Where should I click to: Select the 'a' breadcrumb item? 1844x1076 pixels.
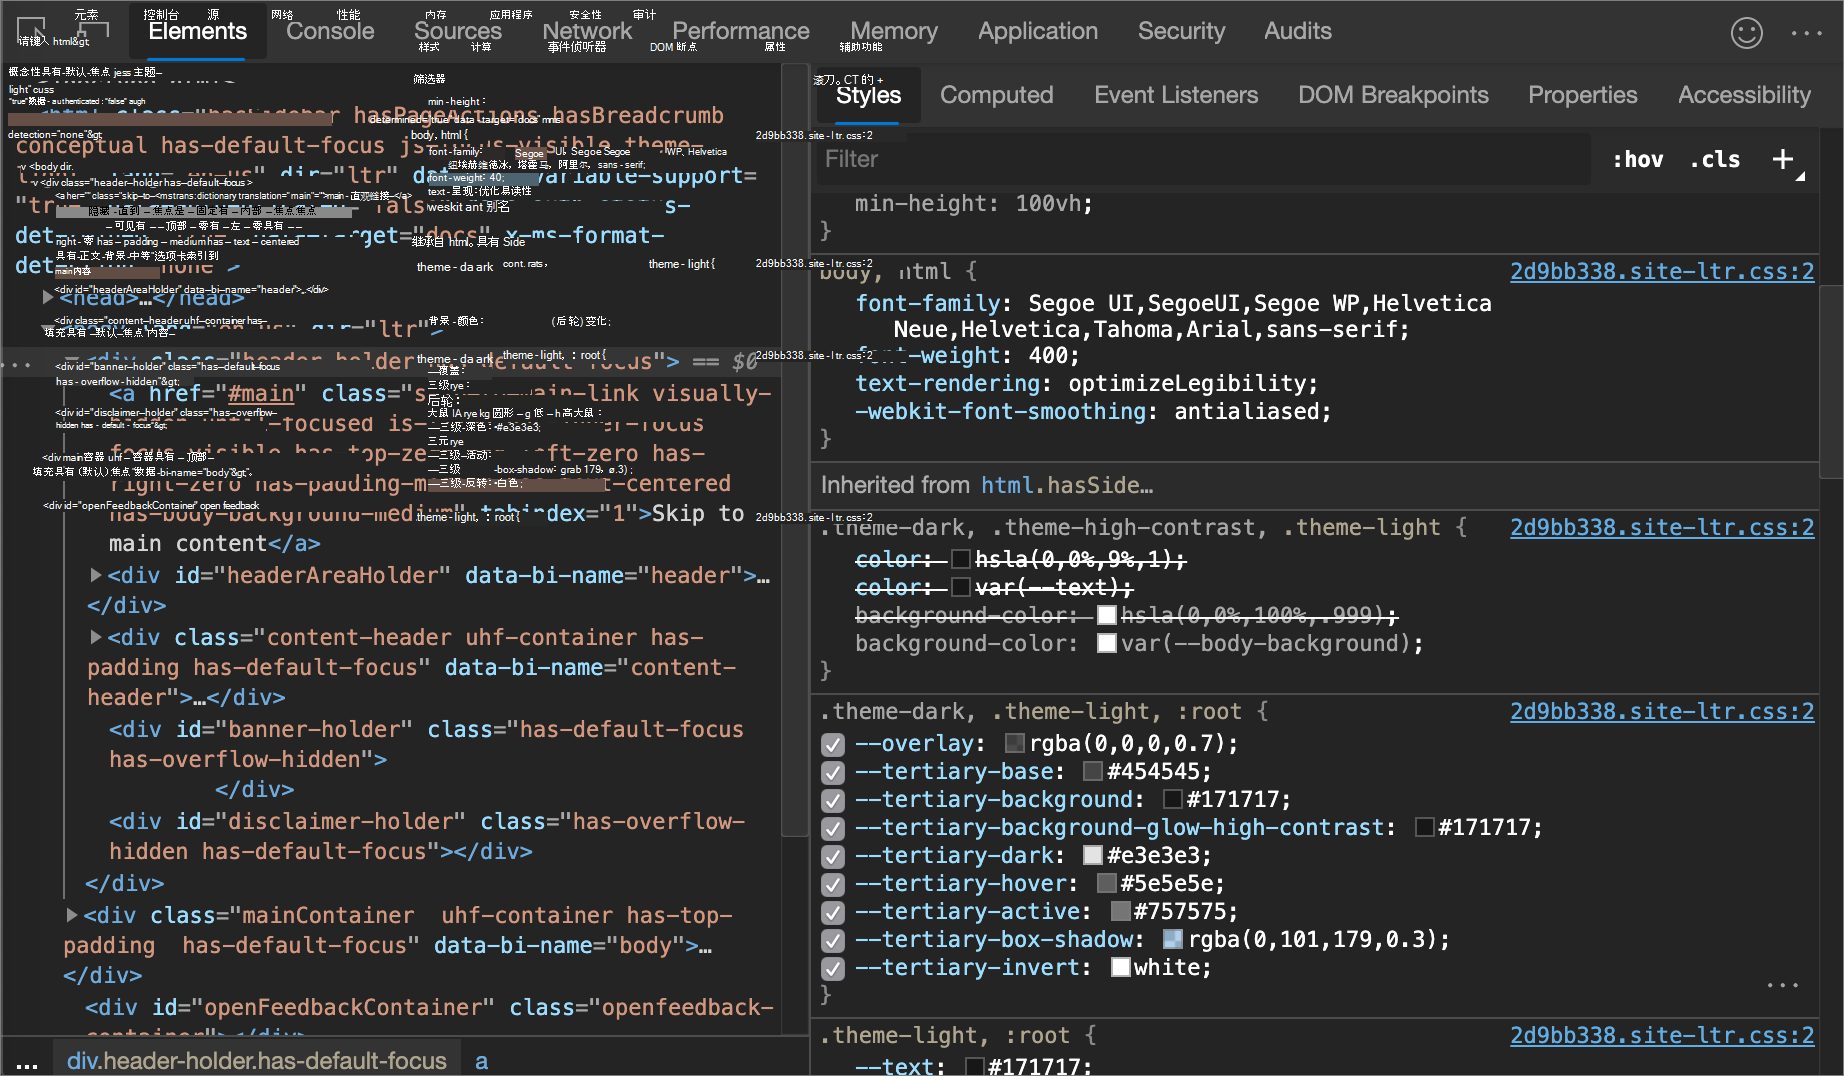pyautogui.click(x=481, y=1061)
